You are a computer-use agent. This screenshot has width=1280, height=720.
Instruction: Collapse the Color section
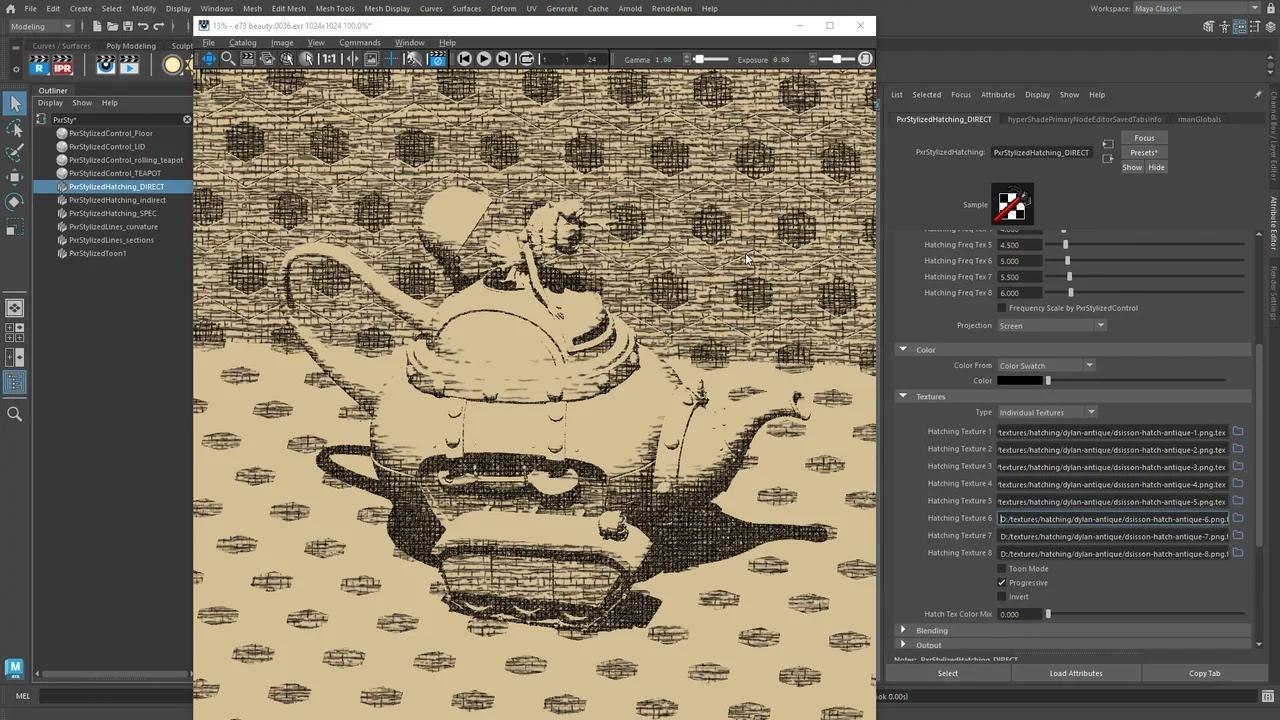click(x=903, y=349)
